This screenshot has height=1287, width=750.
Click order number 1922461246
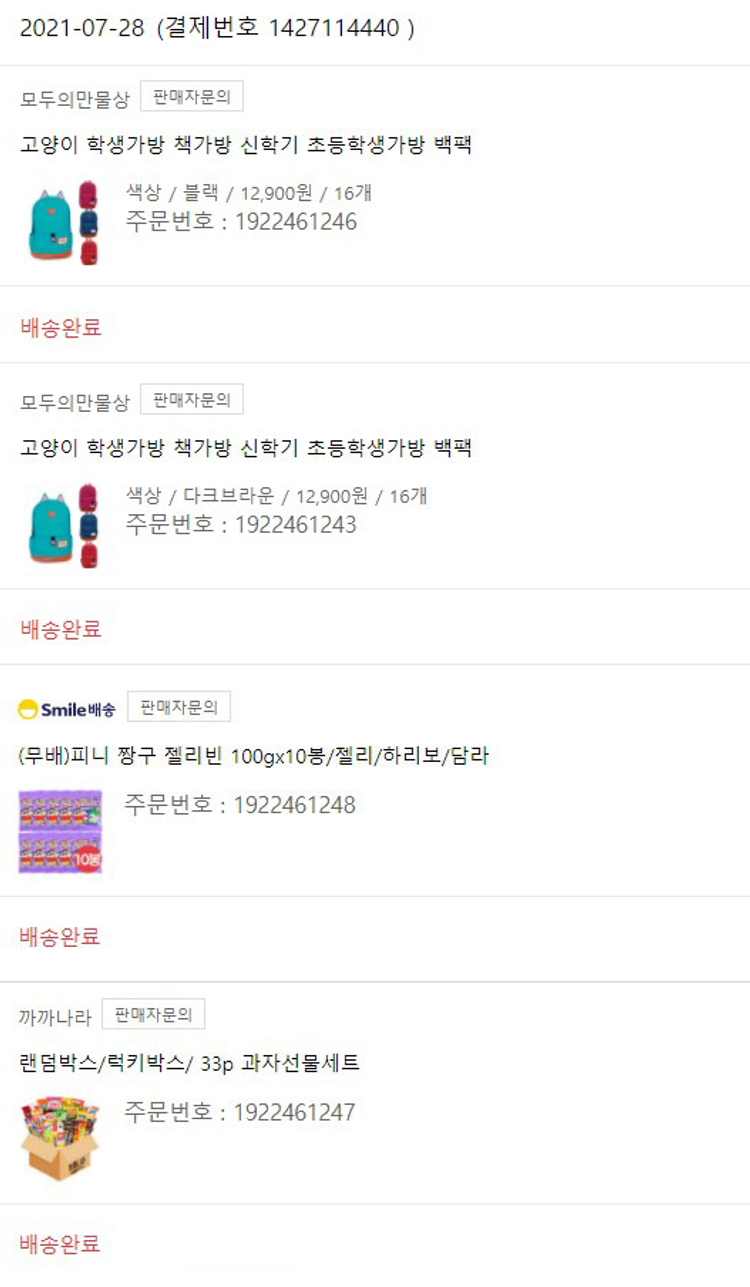coord(241,221)
